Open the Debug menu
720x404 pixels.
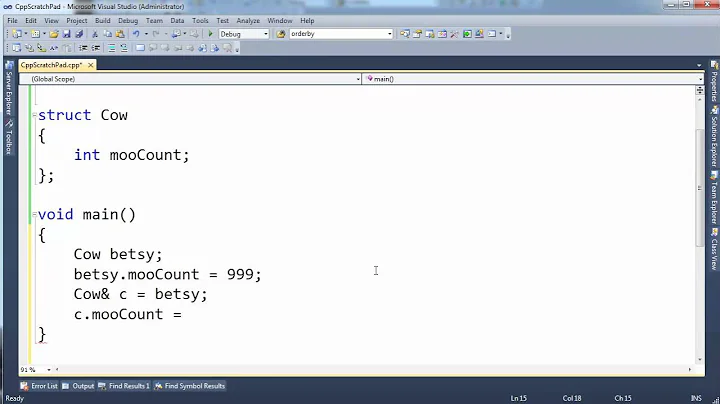pos(128,21)
